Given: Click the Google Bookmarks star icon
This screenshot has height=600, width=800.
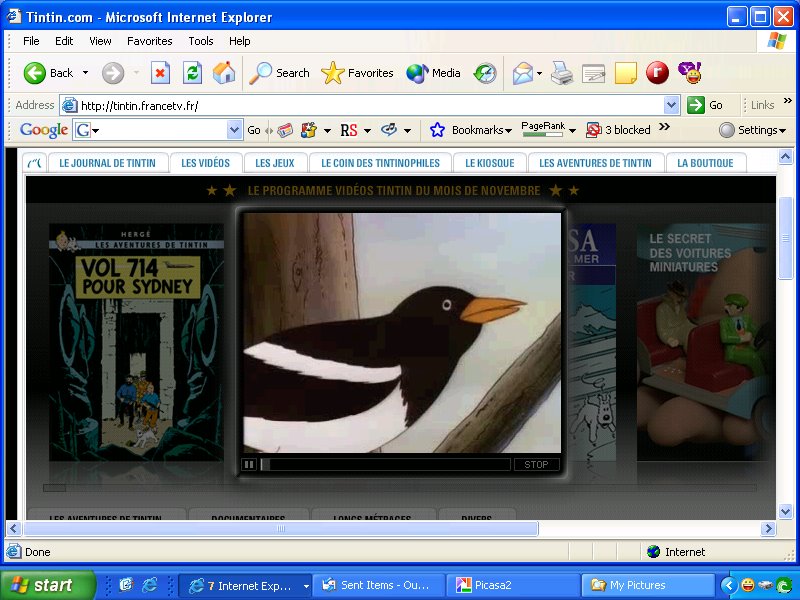Looking at the screenshot, I should coord(437,130).
